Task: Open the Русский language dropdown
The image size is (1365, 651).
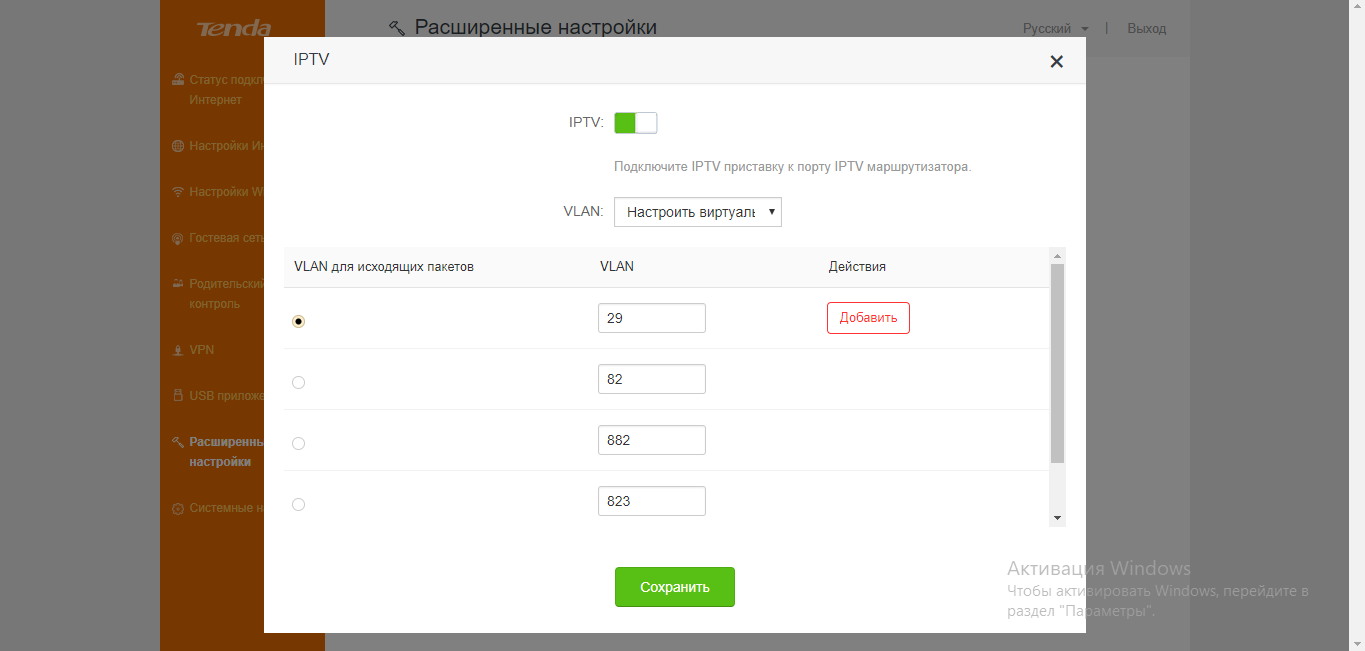Action: 1055,29
